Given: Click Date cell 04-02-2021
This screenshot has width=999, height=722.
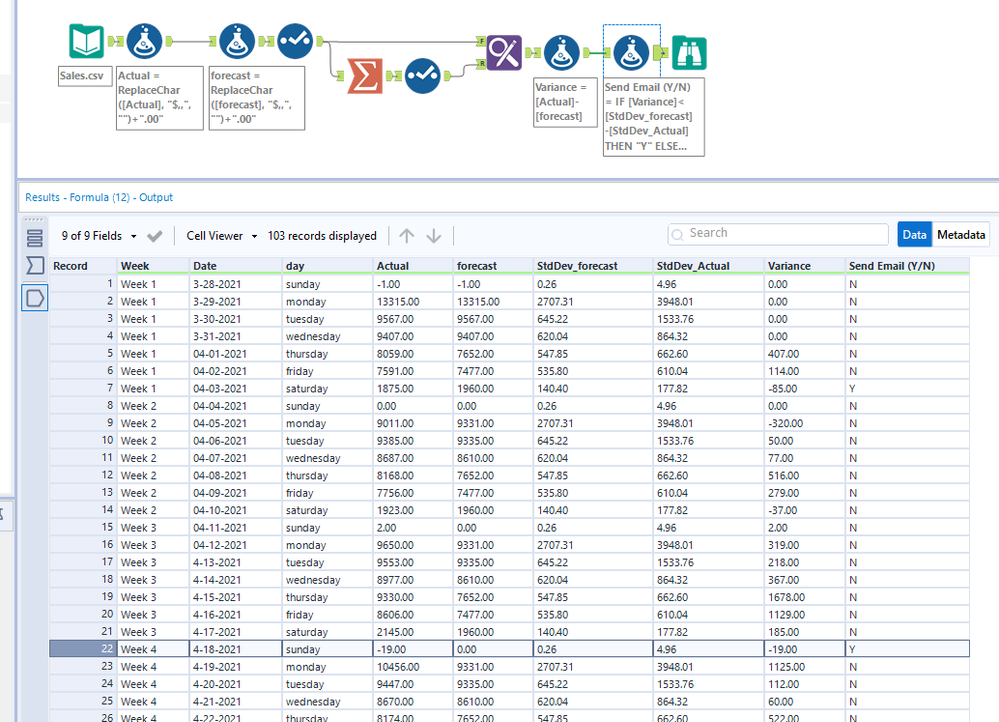Looking at the screenshot, I should (236, 371).
